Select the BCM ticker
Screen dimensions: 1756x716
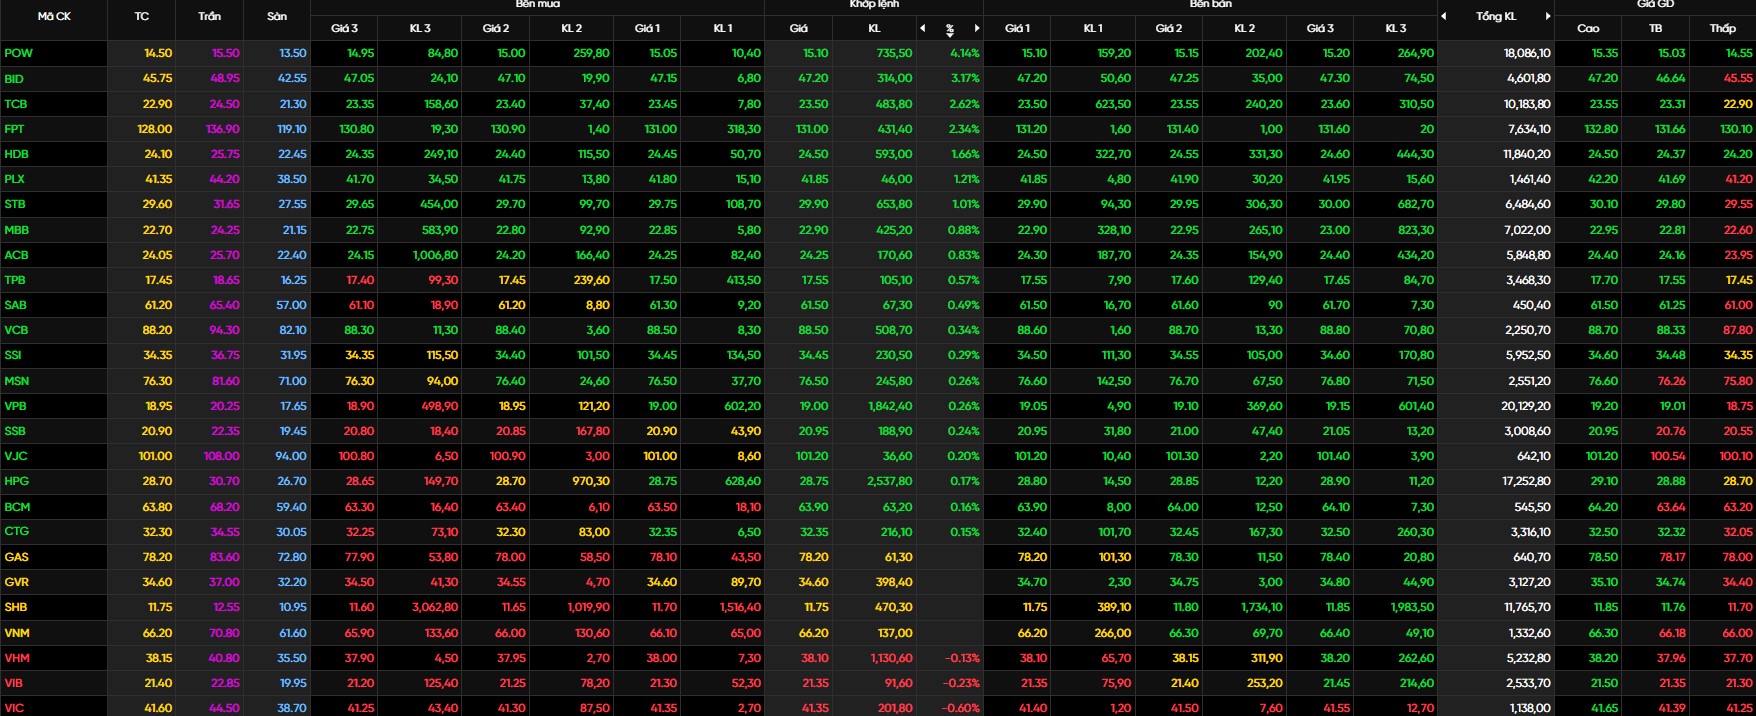click(17, 507)
